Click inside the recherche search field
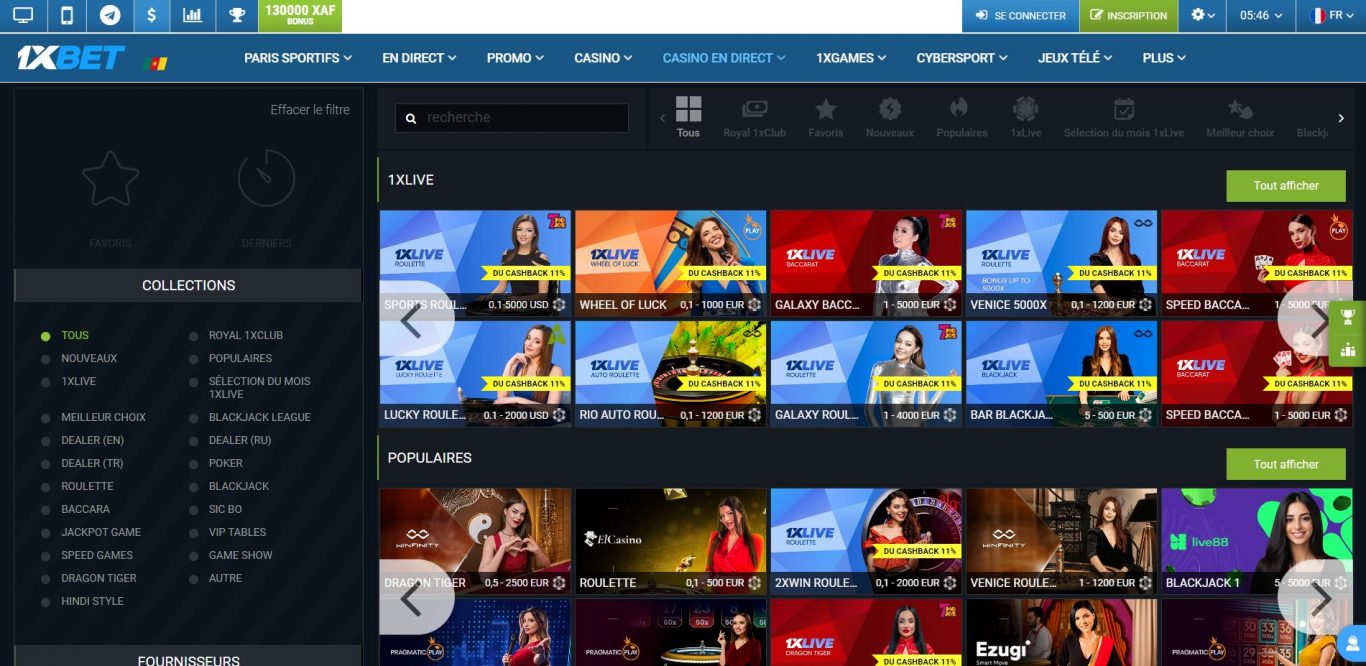The height and width of the screenshot is (666, 1366). click(510, 117)
